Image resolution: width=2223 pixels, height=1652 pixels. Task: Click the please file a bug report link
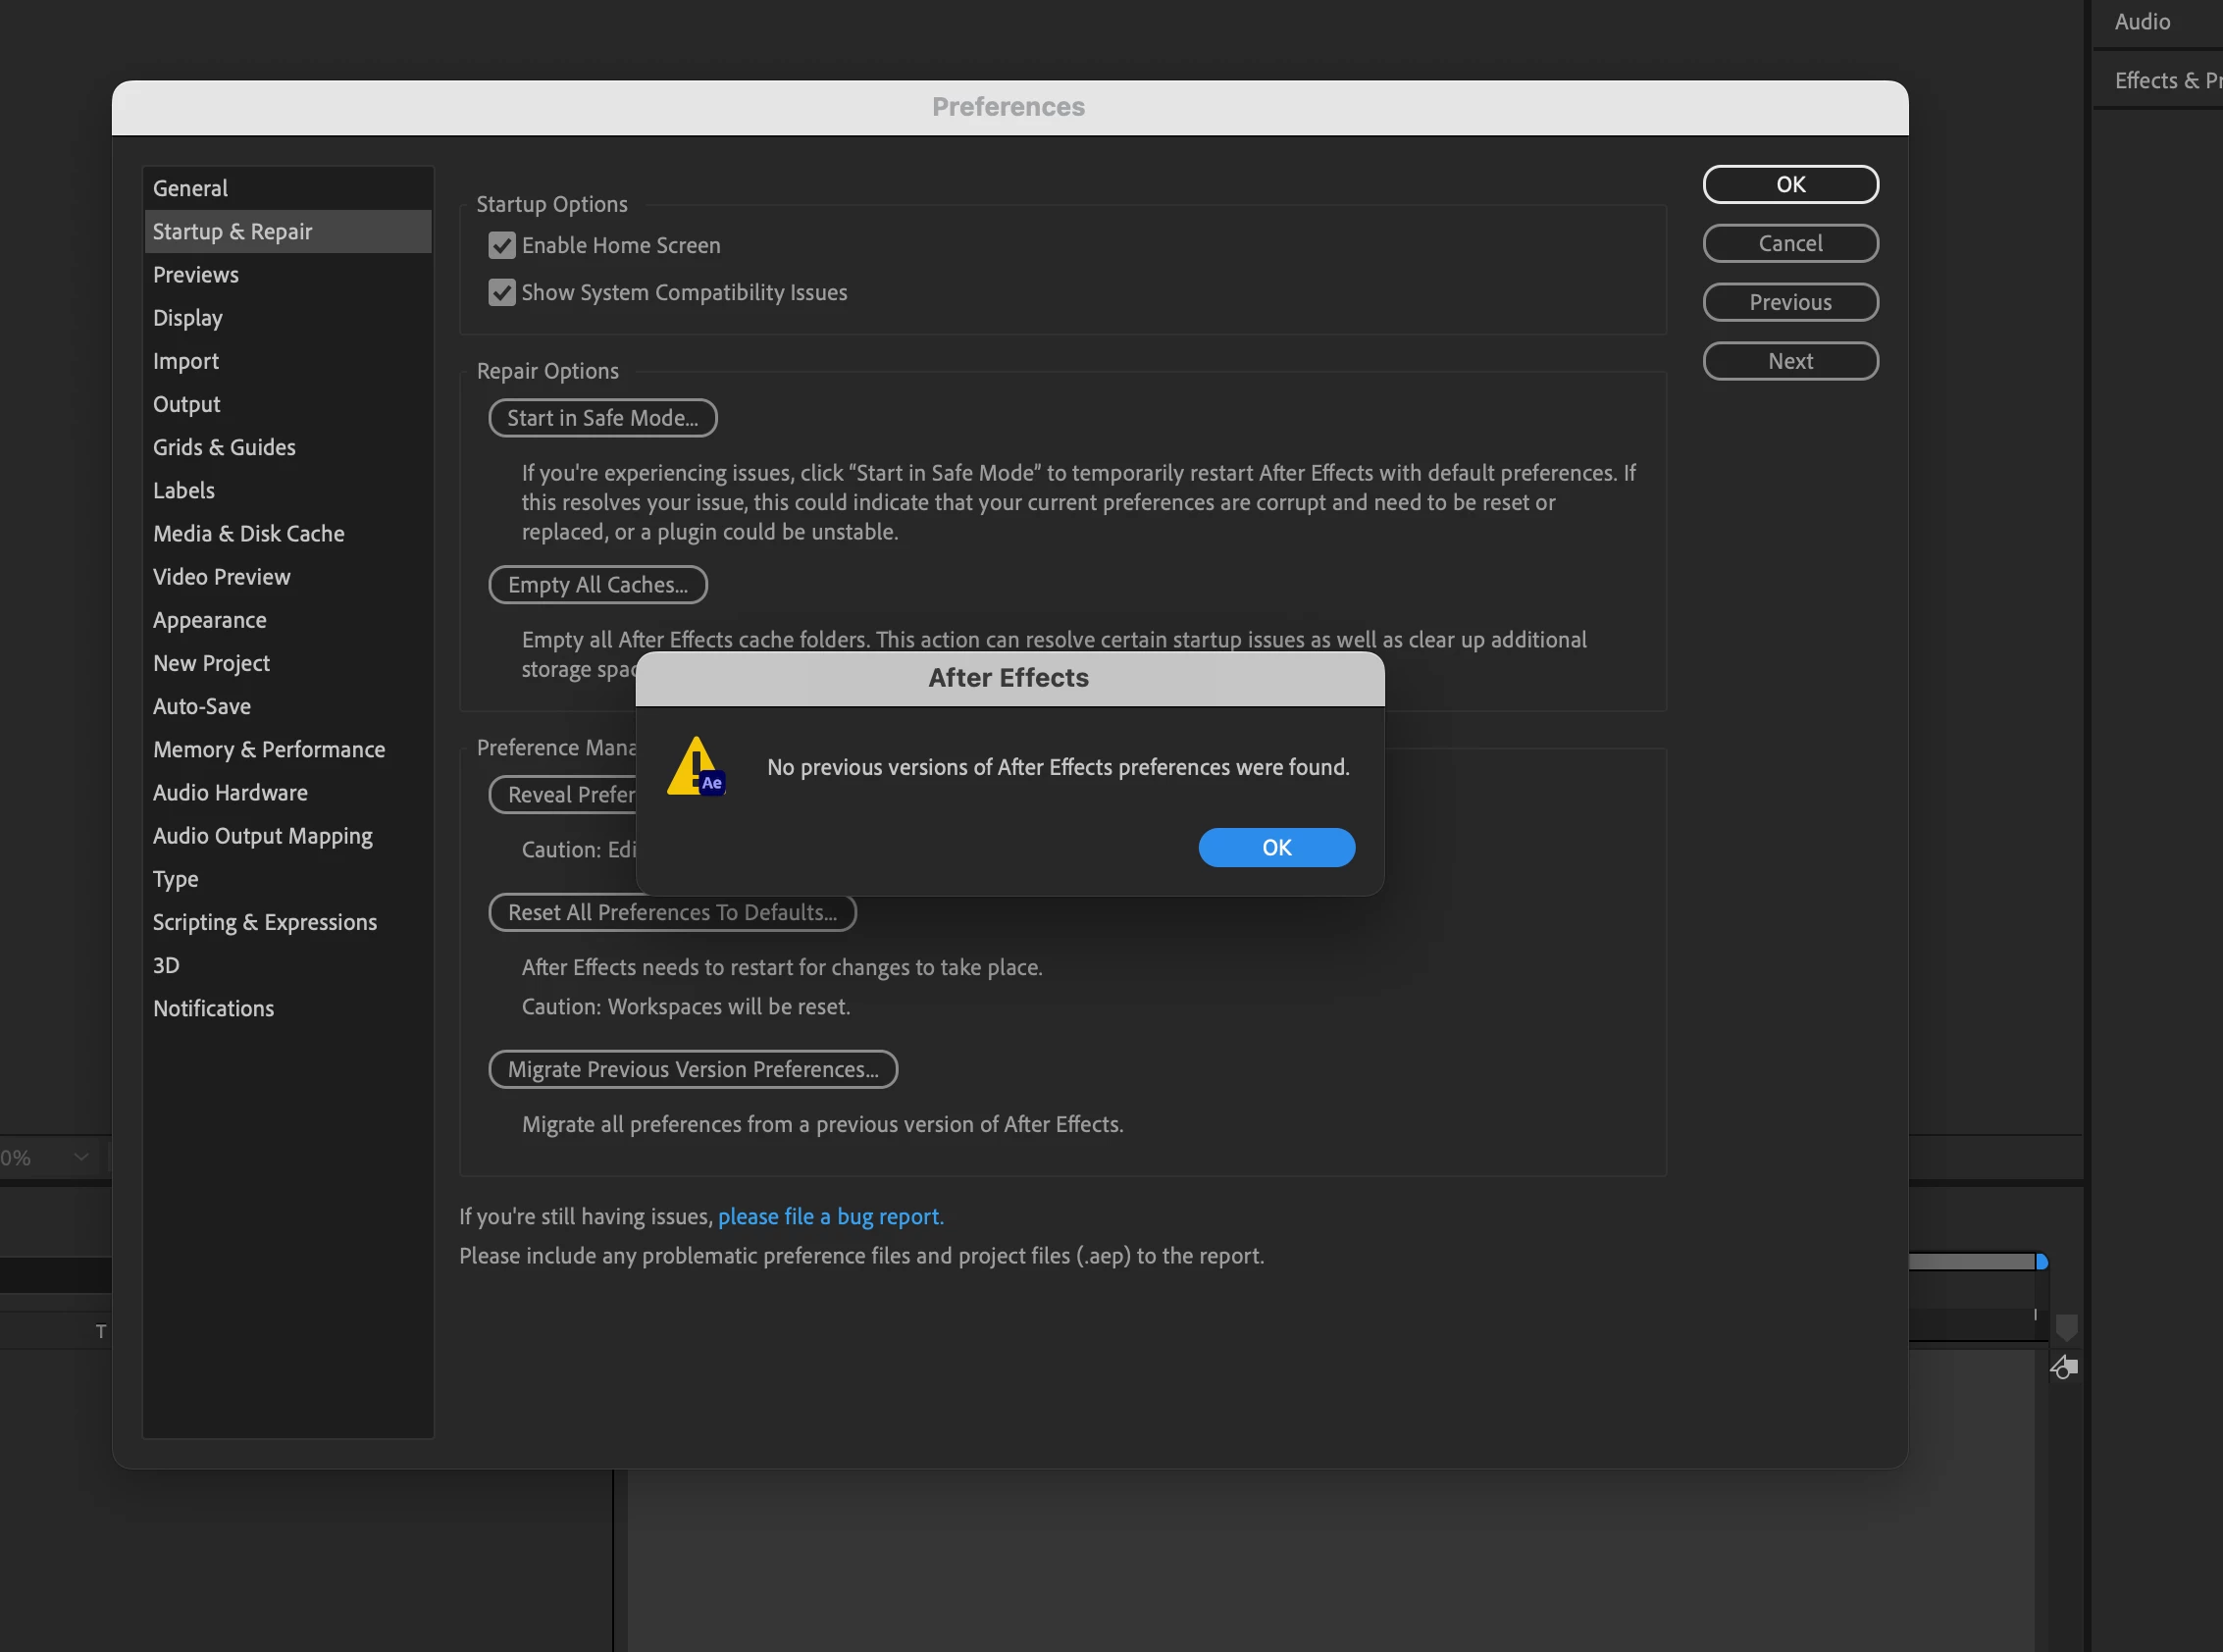click(x=830, y=1216)
